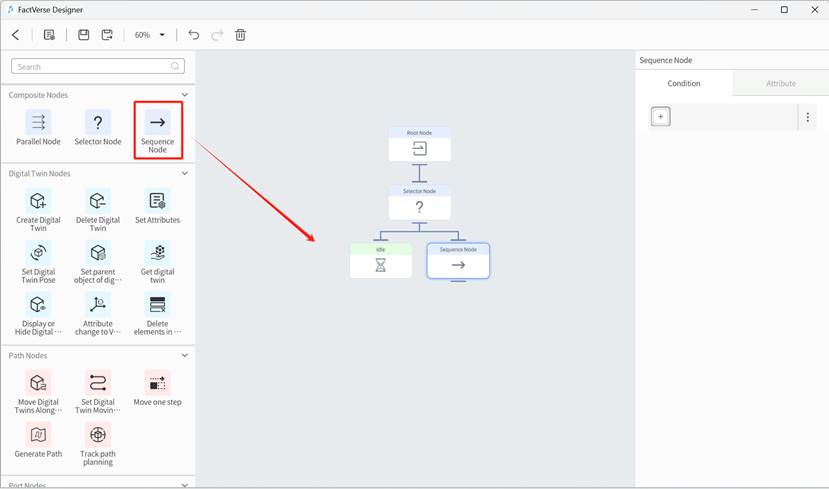Click the Move one step node
This screenshot has height=489, width=829.
coord(157,384)
